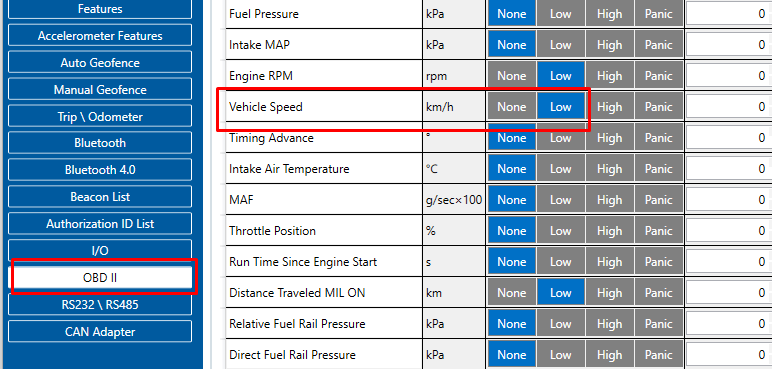Open the OBD II settings section

[100, 278]
